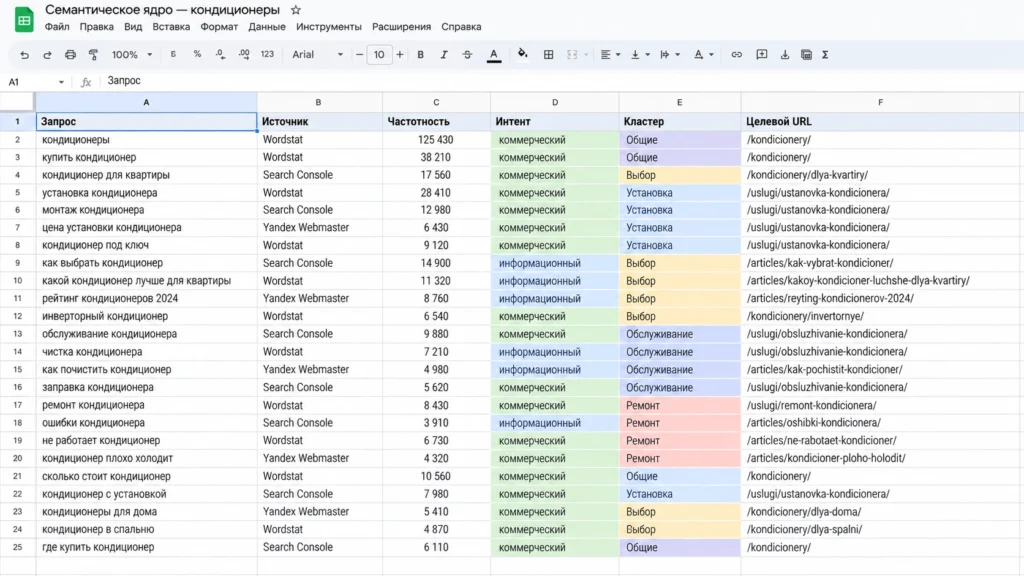Viewport: 1024px width, 576px height.
Task: Select cell /kondicionery/invertornye/
Action: pyautogui.click(x=880, y=316)
